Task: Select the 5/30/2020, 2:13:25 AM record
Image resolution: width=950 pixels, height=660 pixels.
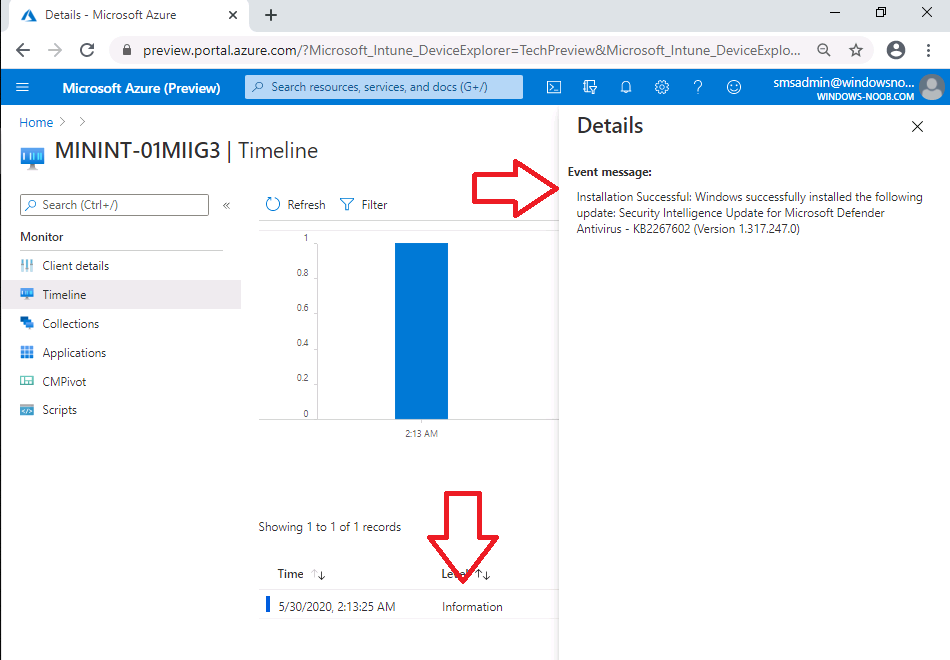Action: tap(337, 607)
